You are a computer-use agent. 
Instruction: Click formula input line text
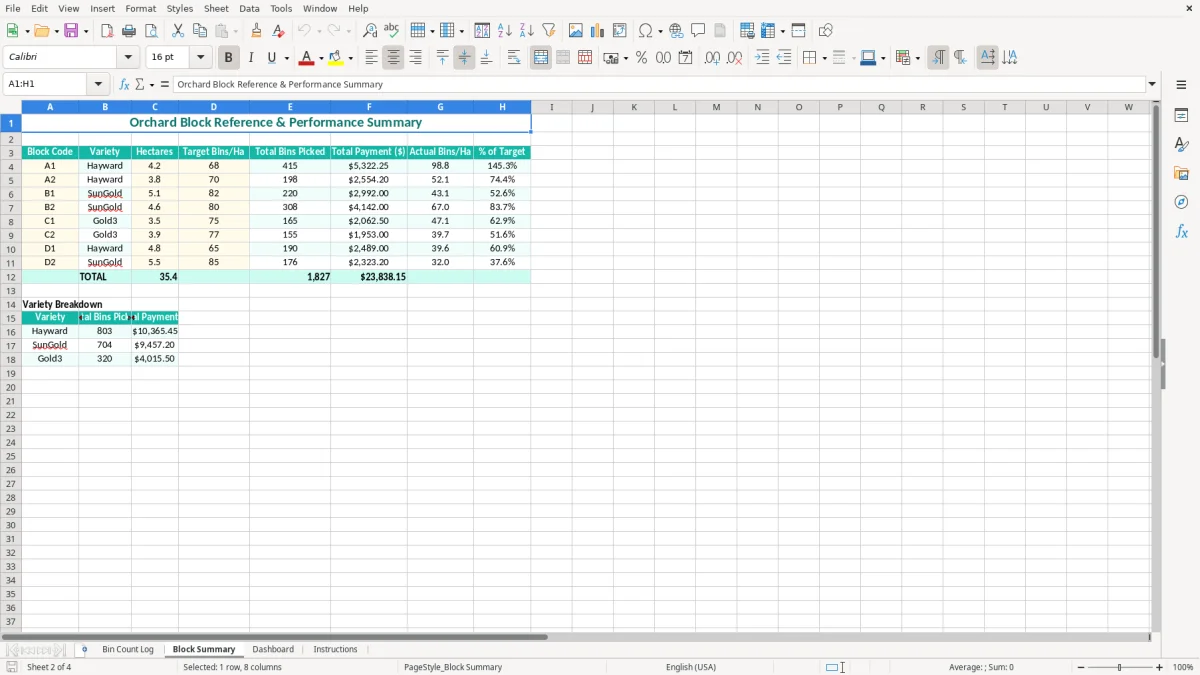click(x=280, y=85)
